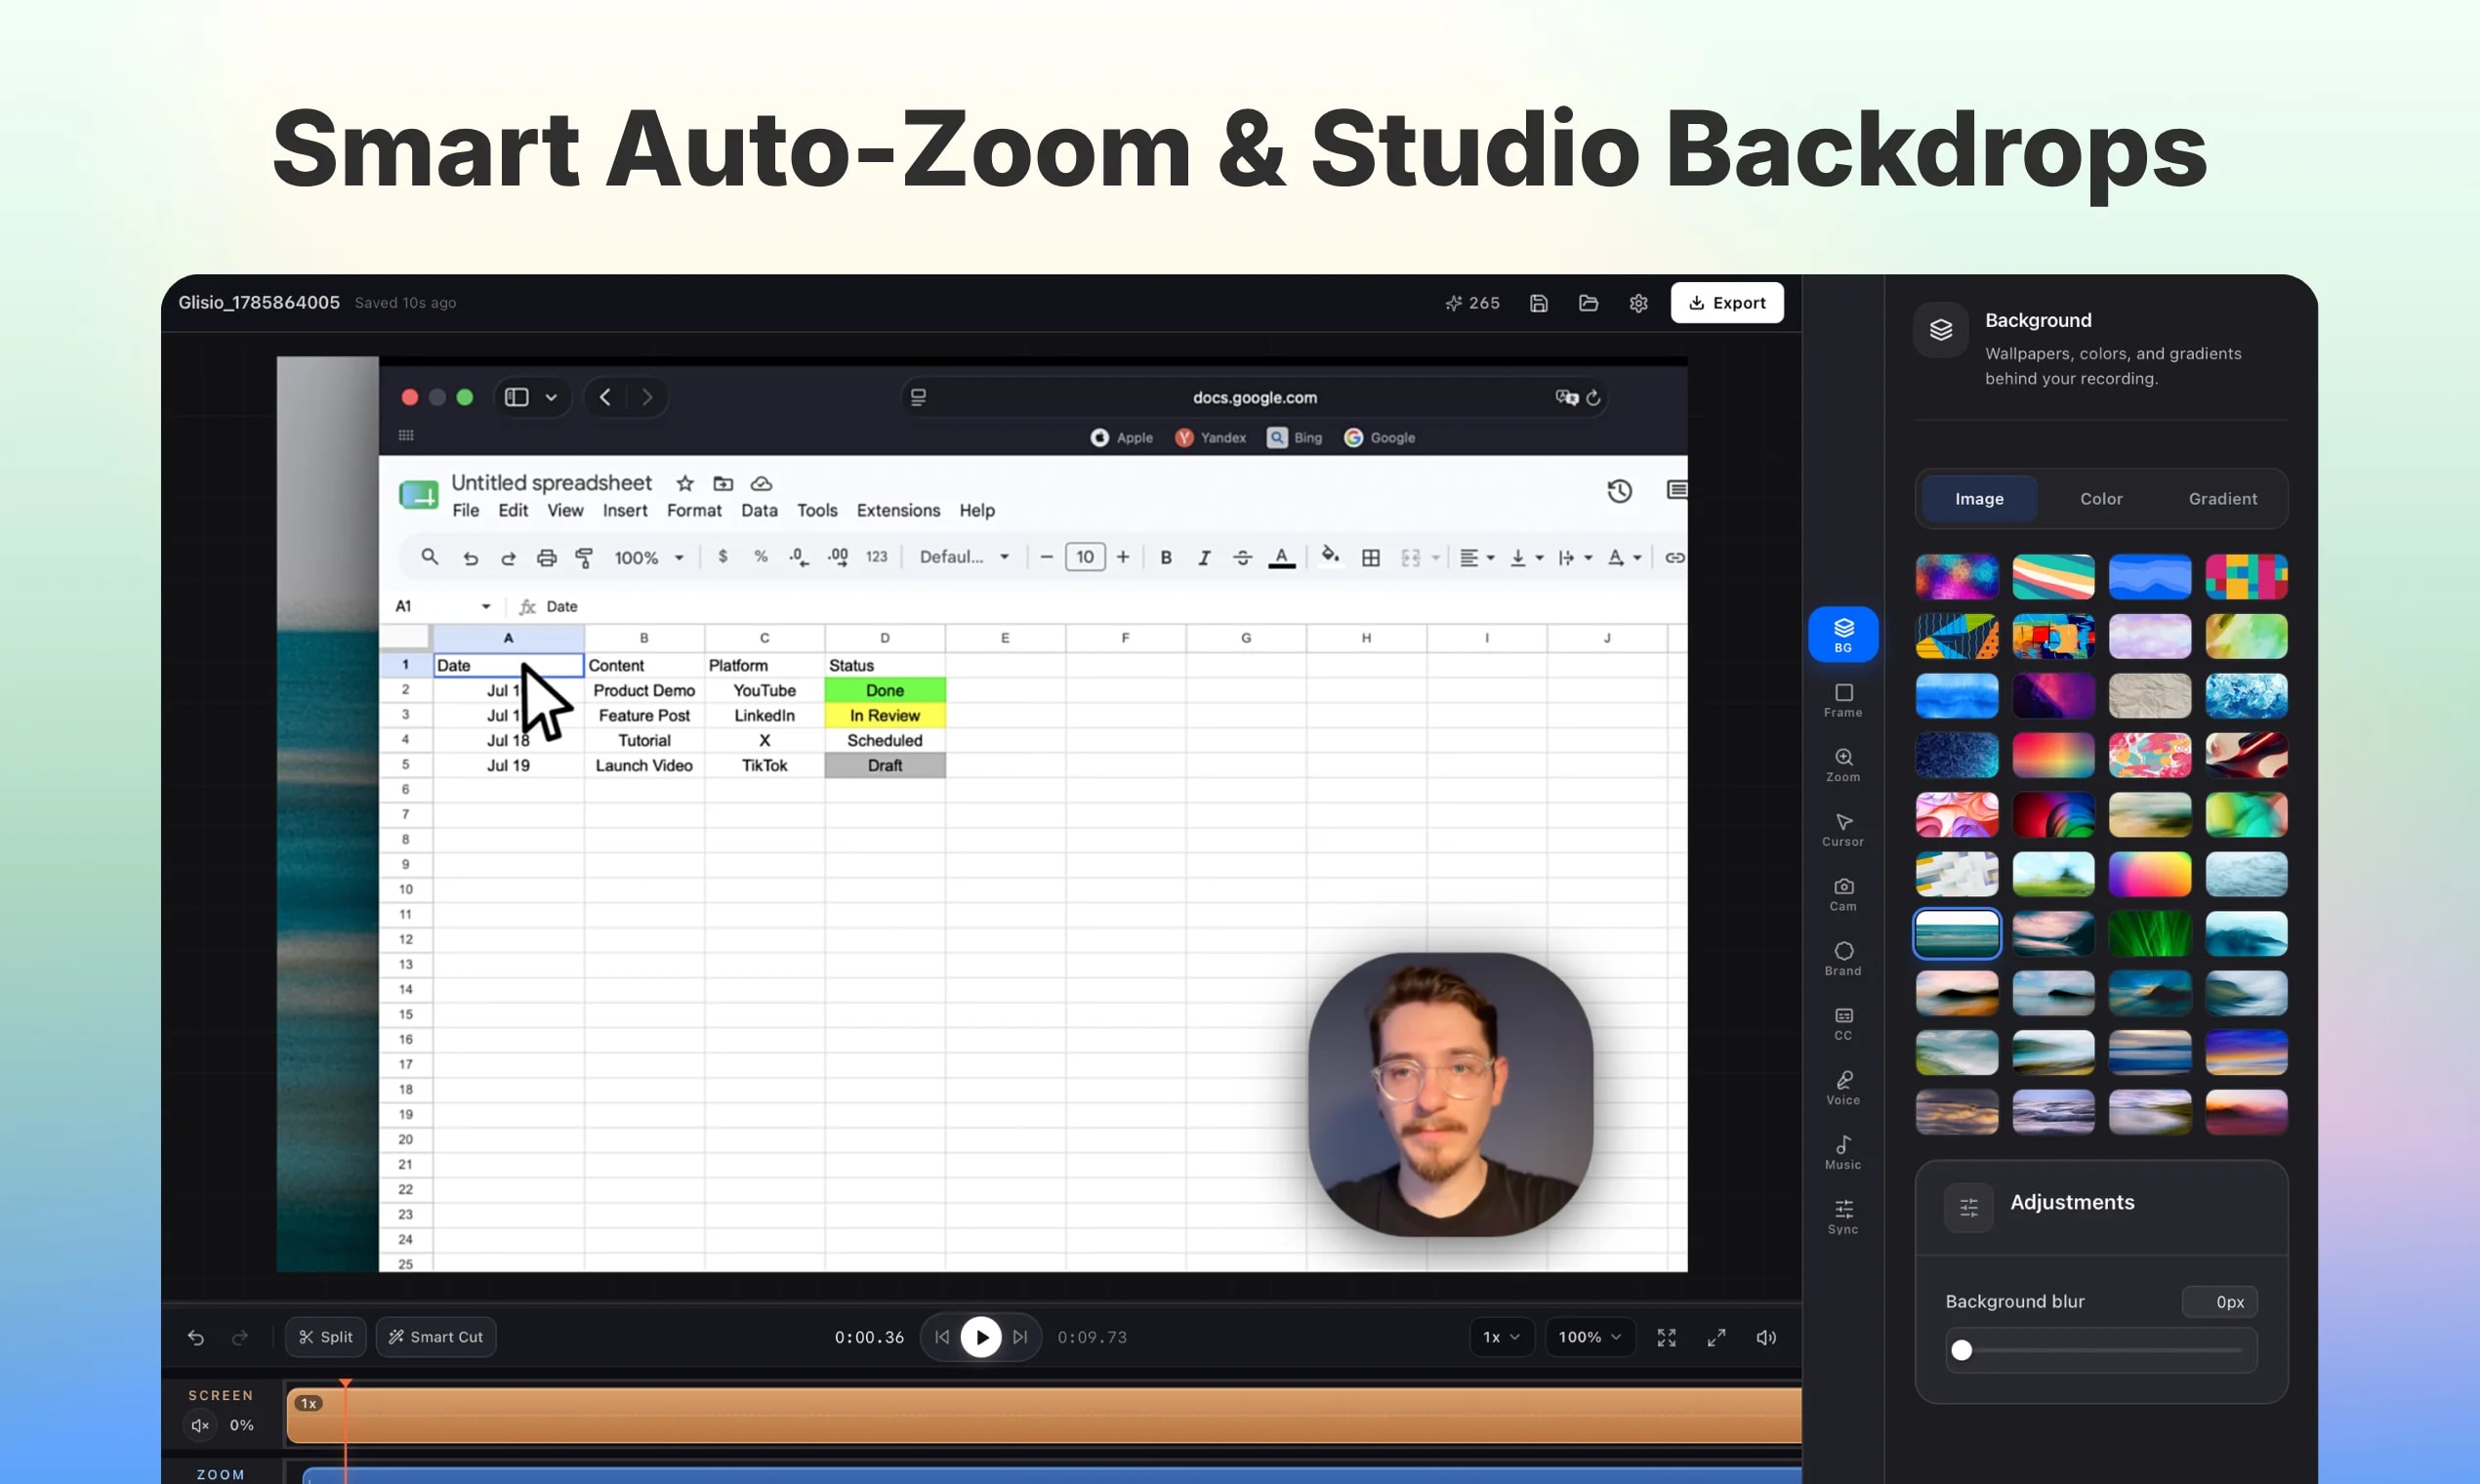The width and height of the screenshot is (2480, 1484).
Task: Select the selected teal ocean wallpaper thumbnail
Action: [x=1957, y=933]
